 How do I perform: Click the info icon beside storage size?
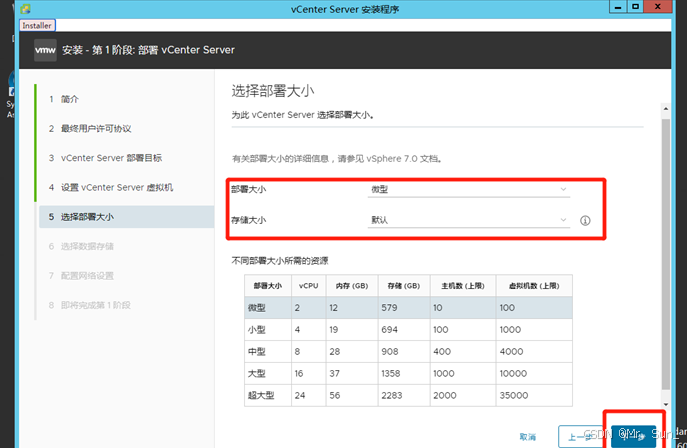[585, 220]
